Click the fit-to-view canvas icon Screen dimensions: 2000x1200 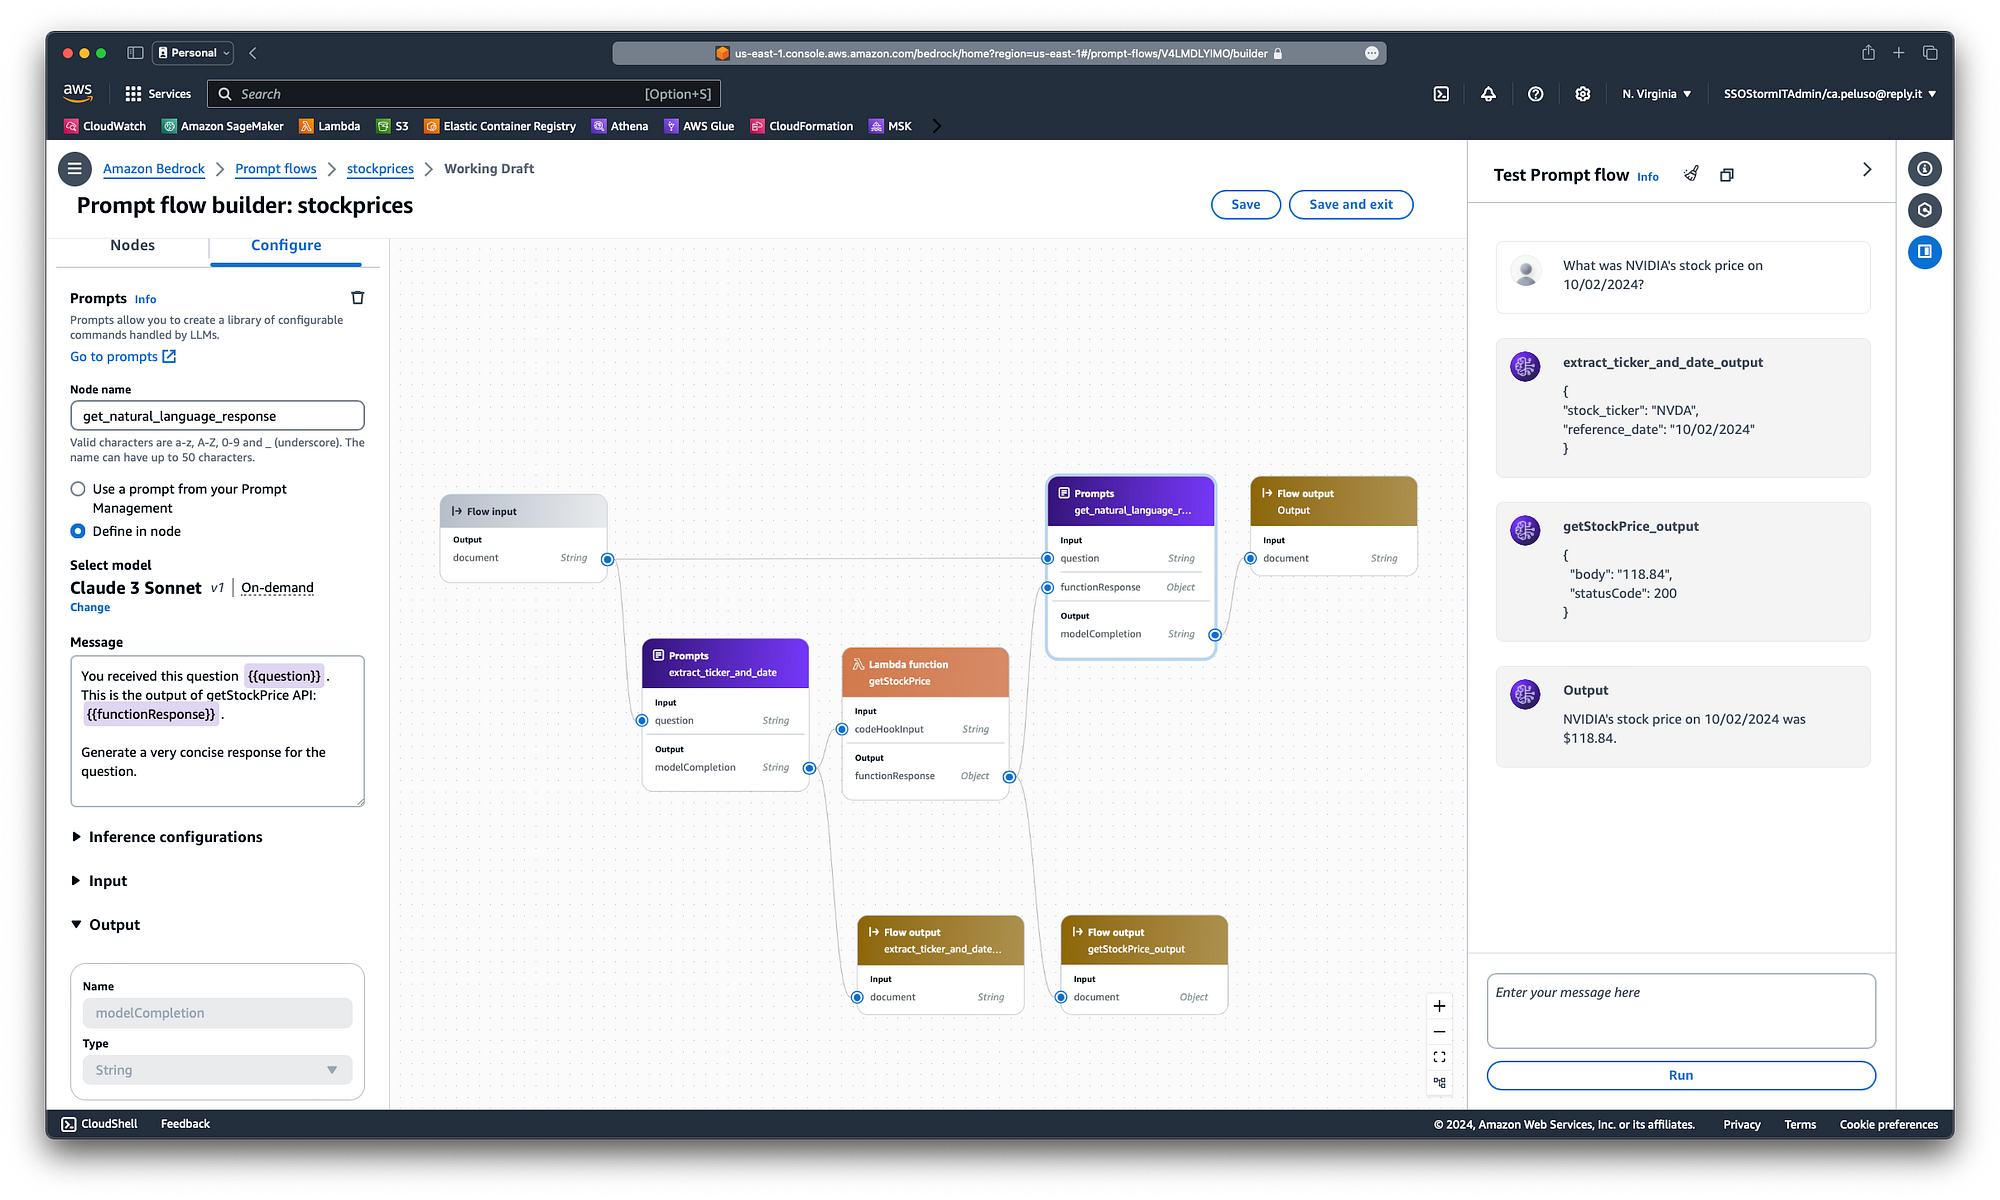1439,1057
